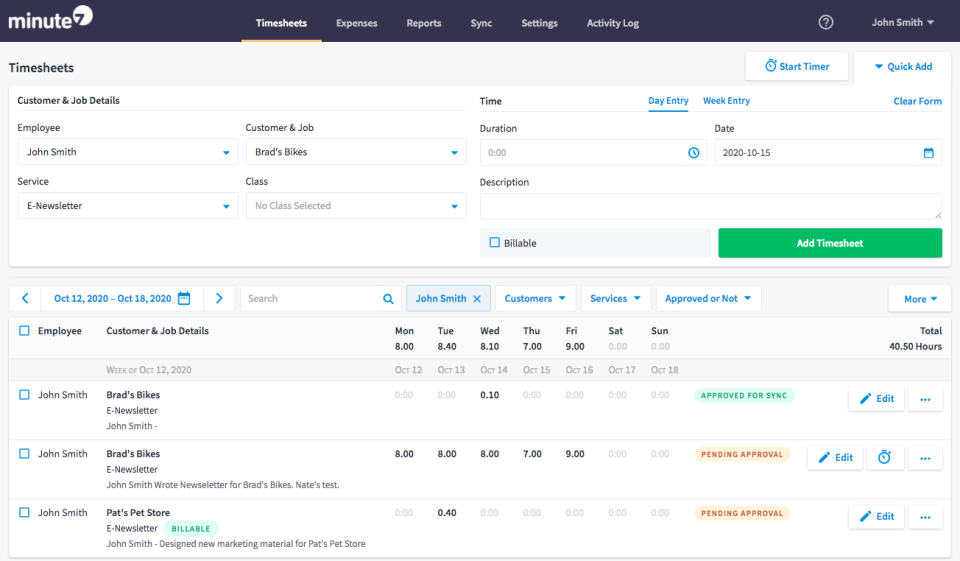Check the select-all Employee header checkbox
This screenshot has height=561, width=960.
point(25,331)
